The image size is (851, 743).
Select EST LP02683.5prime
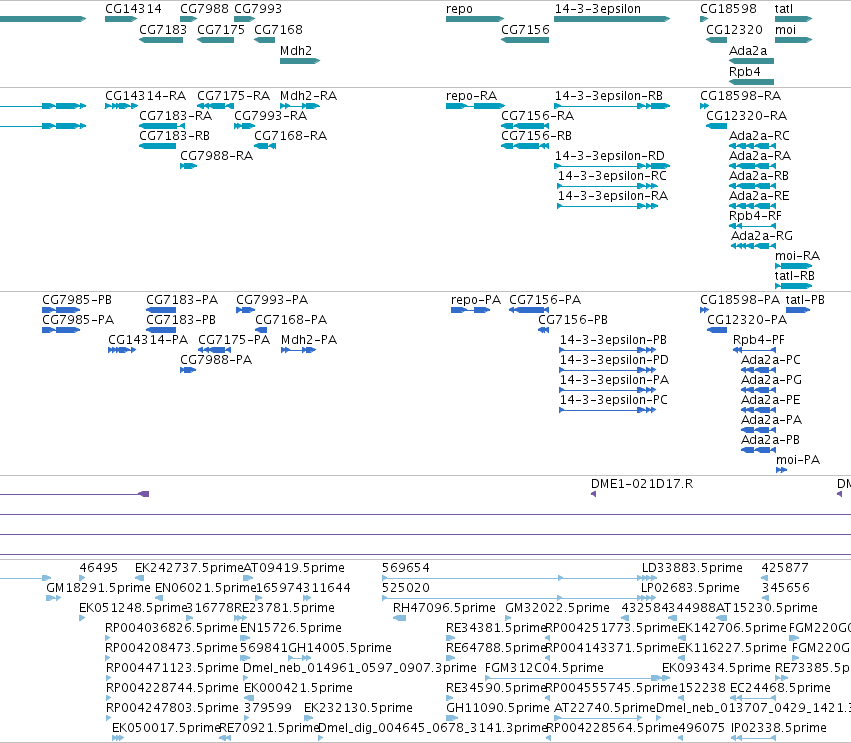[x=690, y=588]
